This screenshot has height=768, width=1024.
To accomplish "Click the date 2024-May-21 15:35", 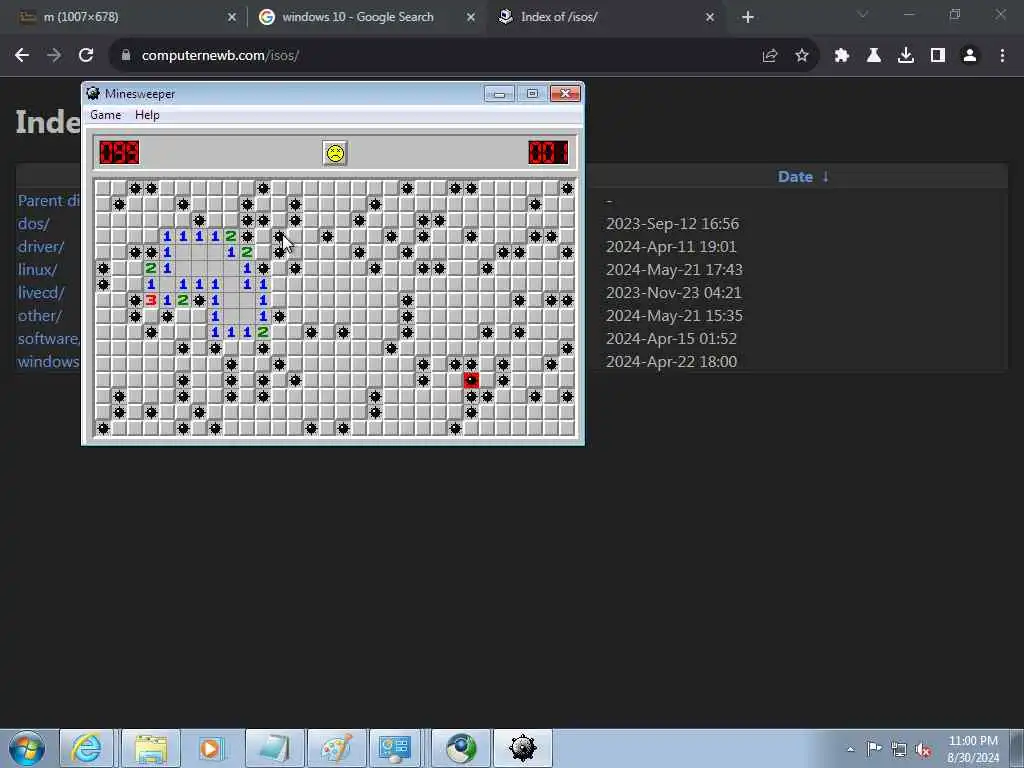I will (674, 315).
